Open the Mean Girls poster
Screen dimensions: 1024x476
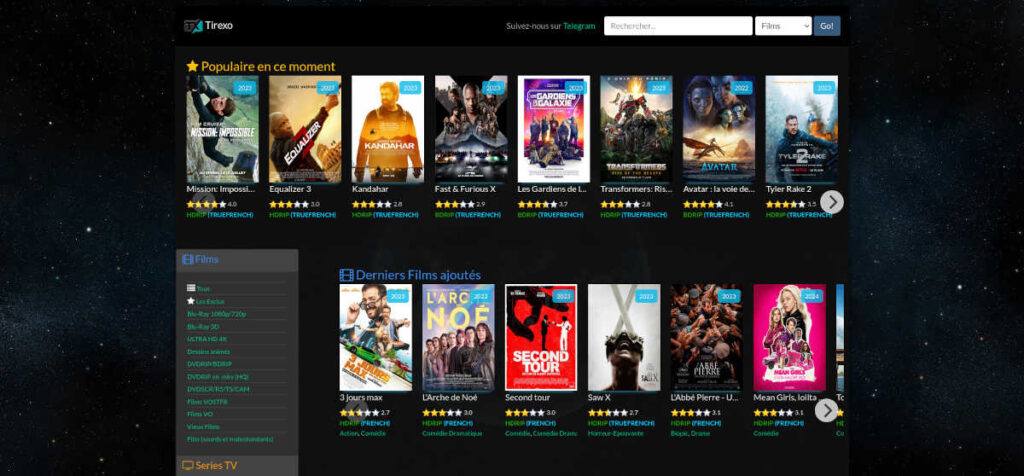click(x=790, y=338)
